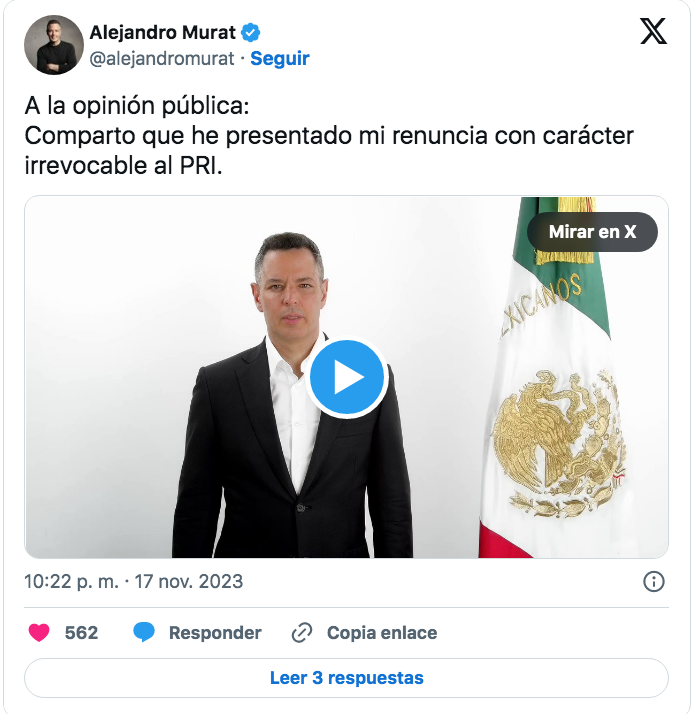Open the X logo link
693x714 pixels.
coord(653,31)
